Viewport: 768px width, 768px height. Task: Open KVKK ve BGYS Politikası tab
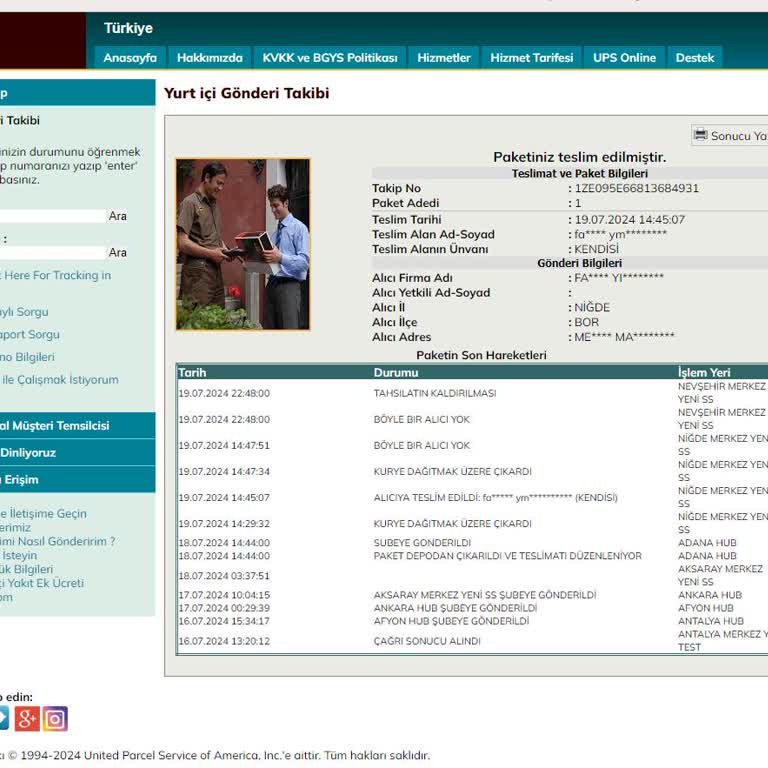point(330,58)
